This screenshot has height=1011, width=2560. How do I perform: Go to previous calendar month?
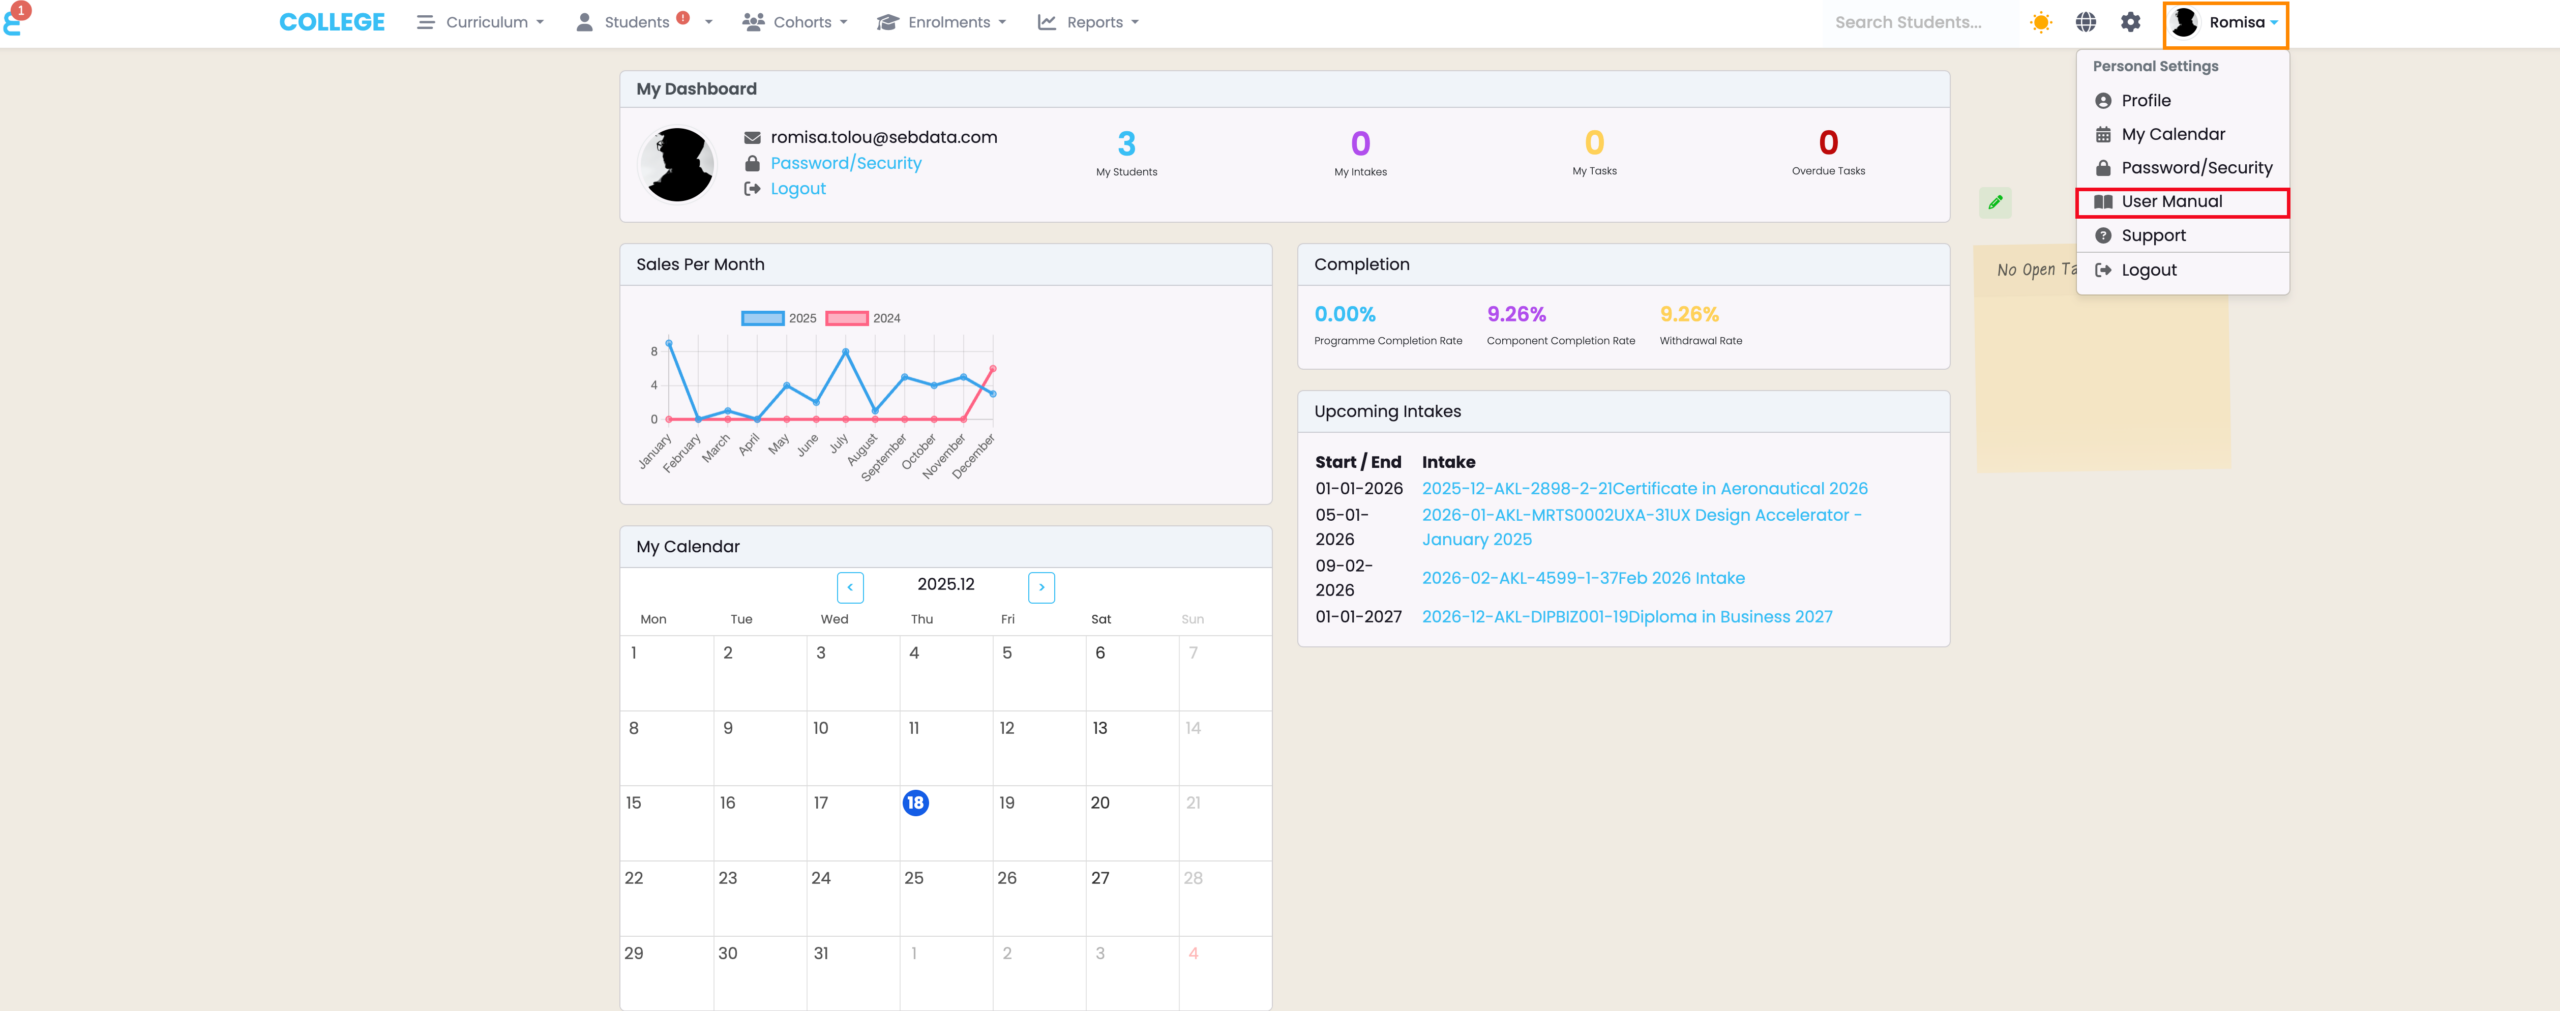pyautogui.click(x=850, y=587)
